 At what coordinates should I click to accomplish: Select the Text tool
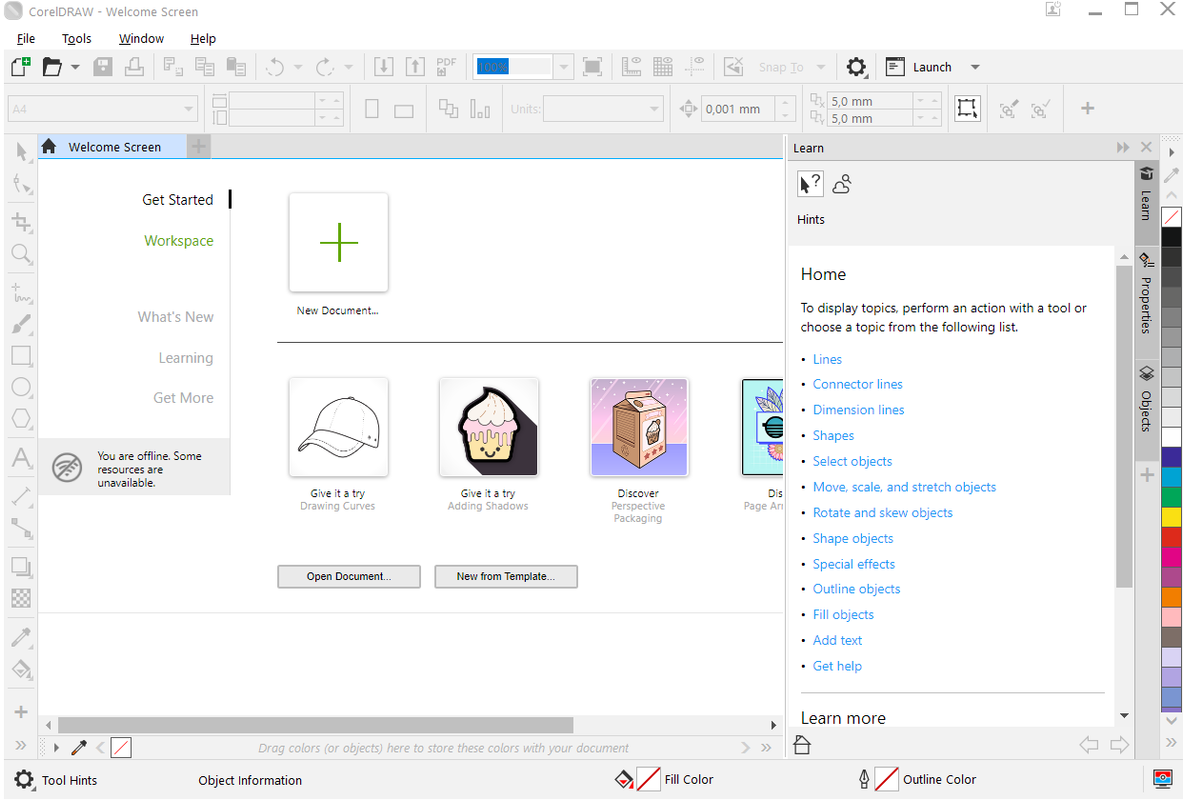(21, 458)
